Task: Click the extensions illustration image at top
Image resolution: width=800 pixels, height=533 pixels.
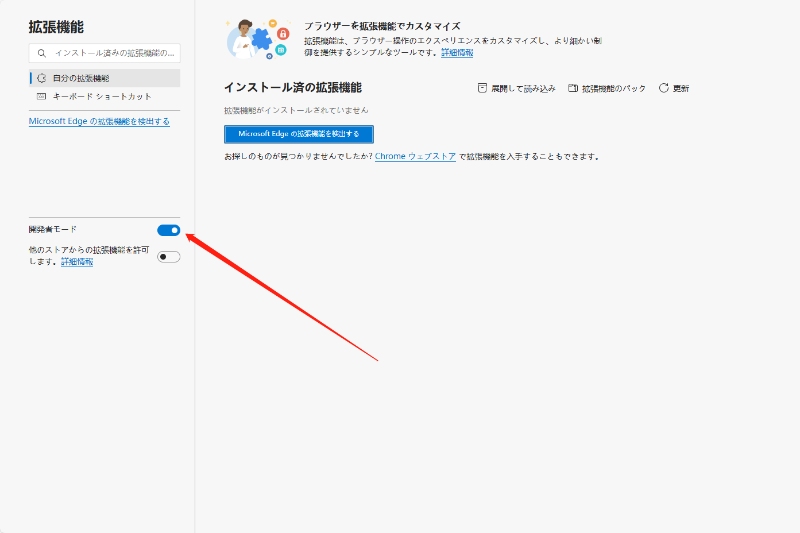Action: (x=258, y=39)
